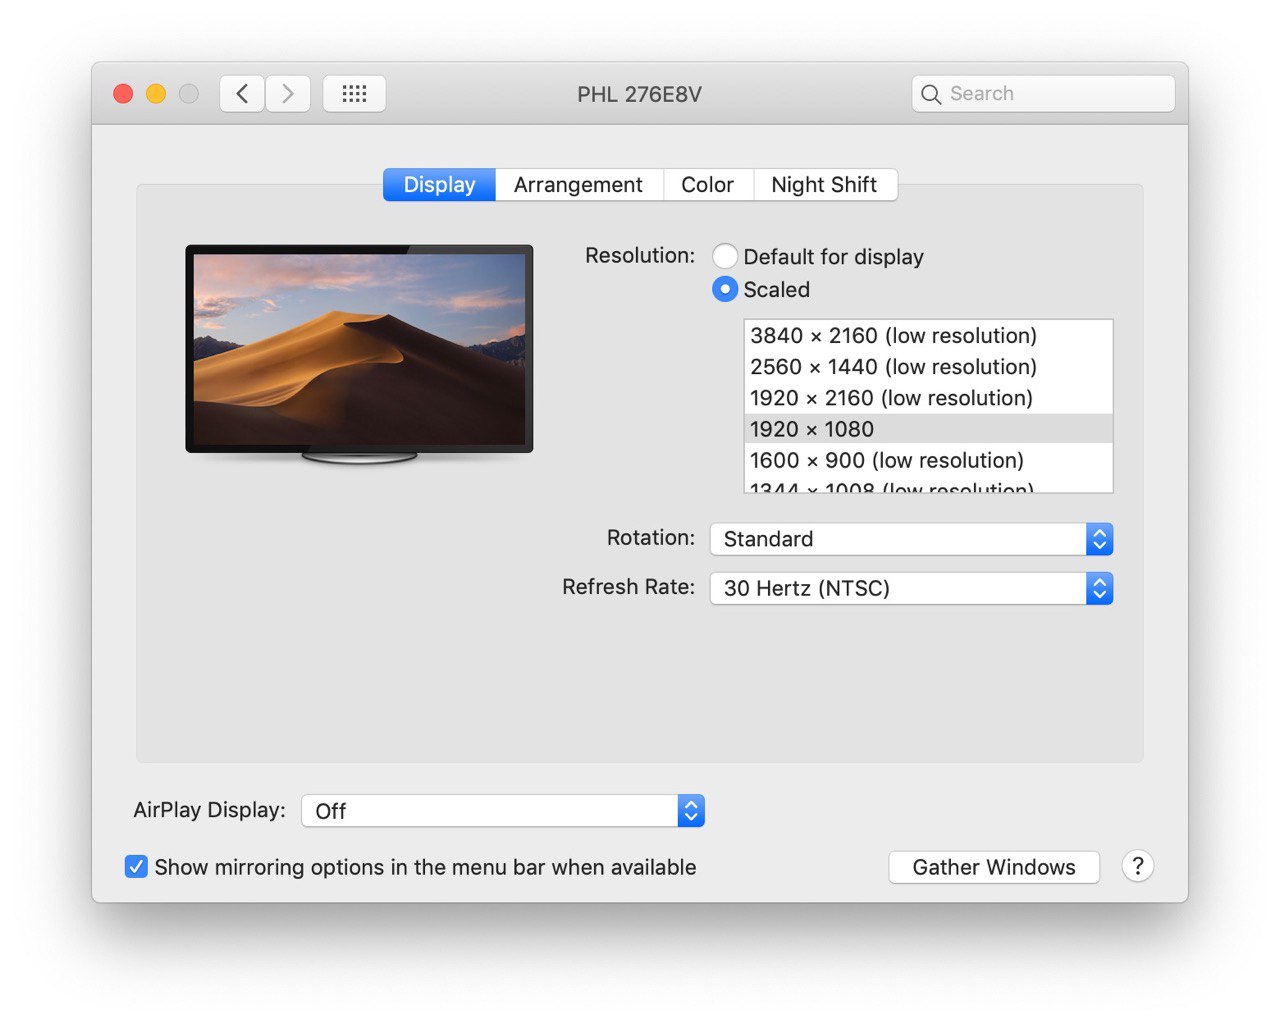Click the monitor wallpaper preview thumbnail
This screenshot has width=1280, height=1024.
coord(359,349)
